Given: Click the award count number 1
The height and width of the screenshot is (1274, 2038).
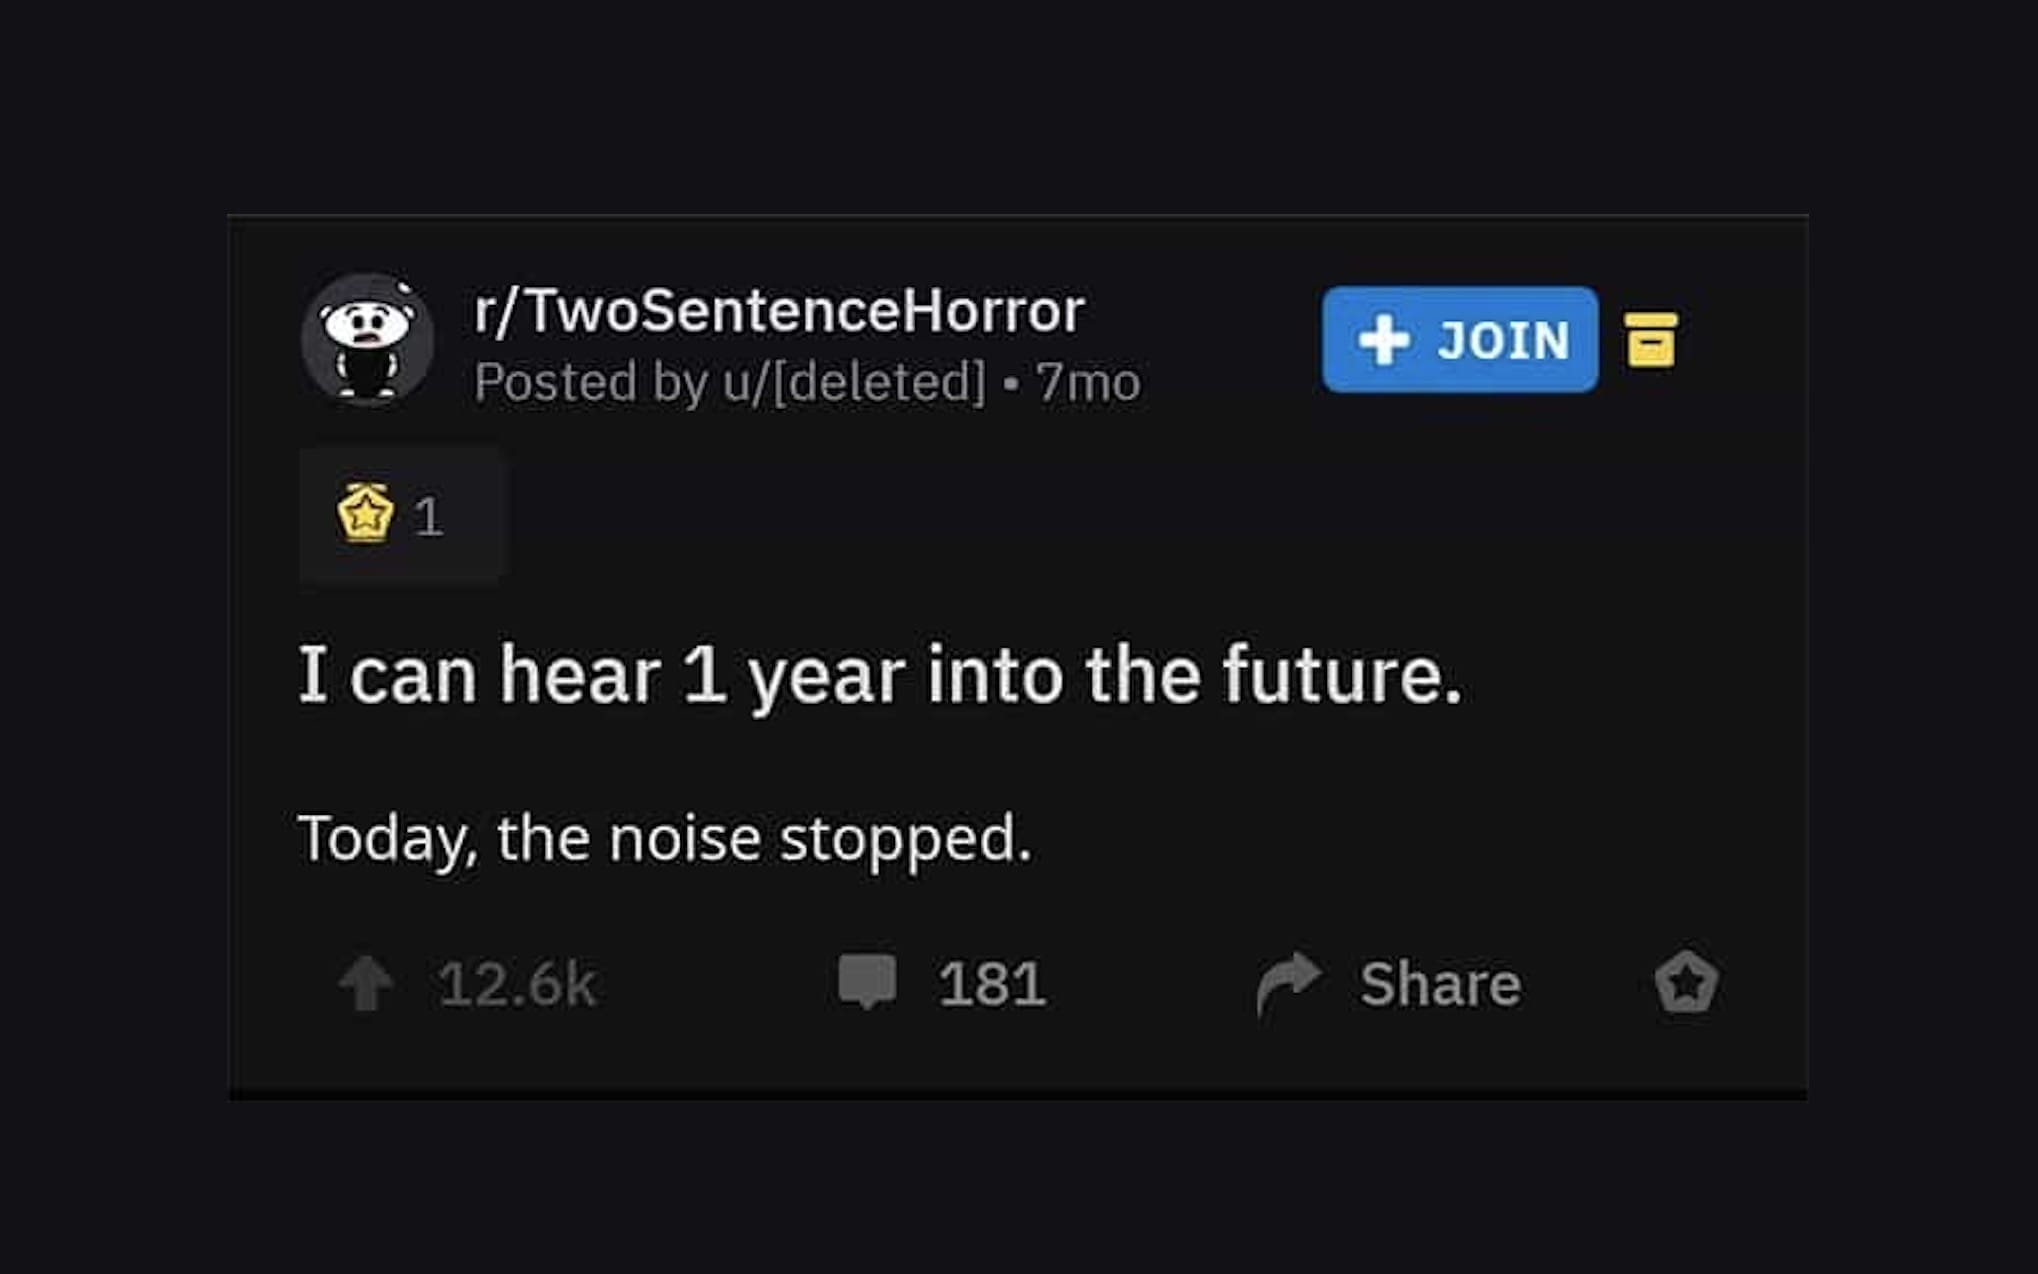Looking at the screenshot, I should [x=428, y=517].
